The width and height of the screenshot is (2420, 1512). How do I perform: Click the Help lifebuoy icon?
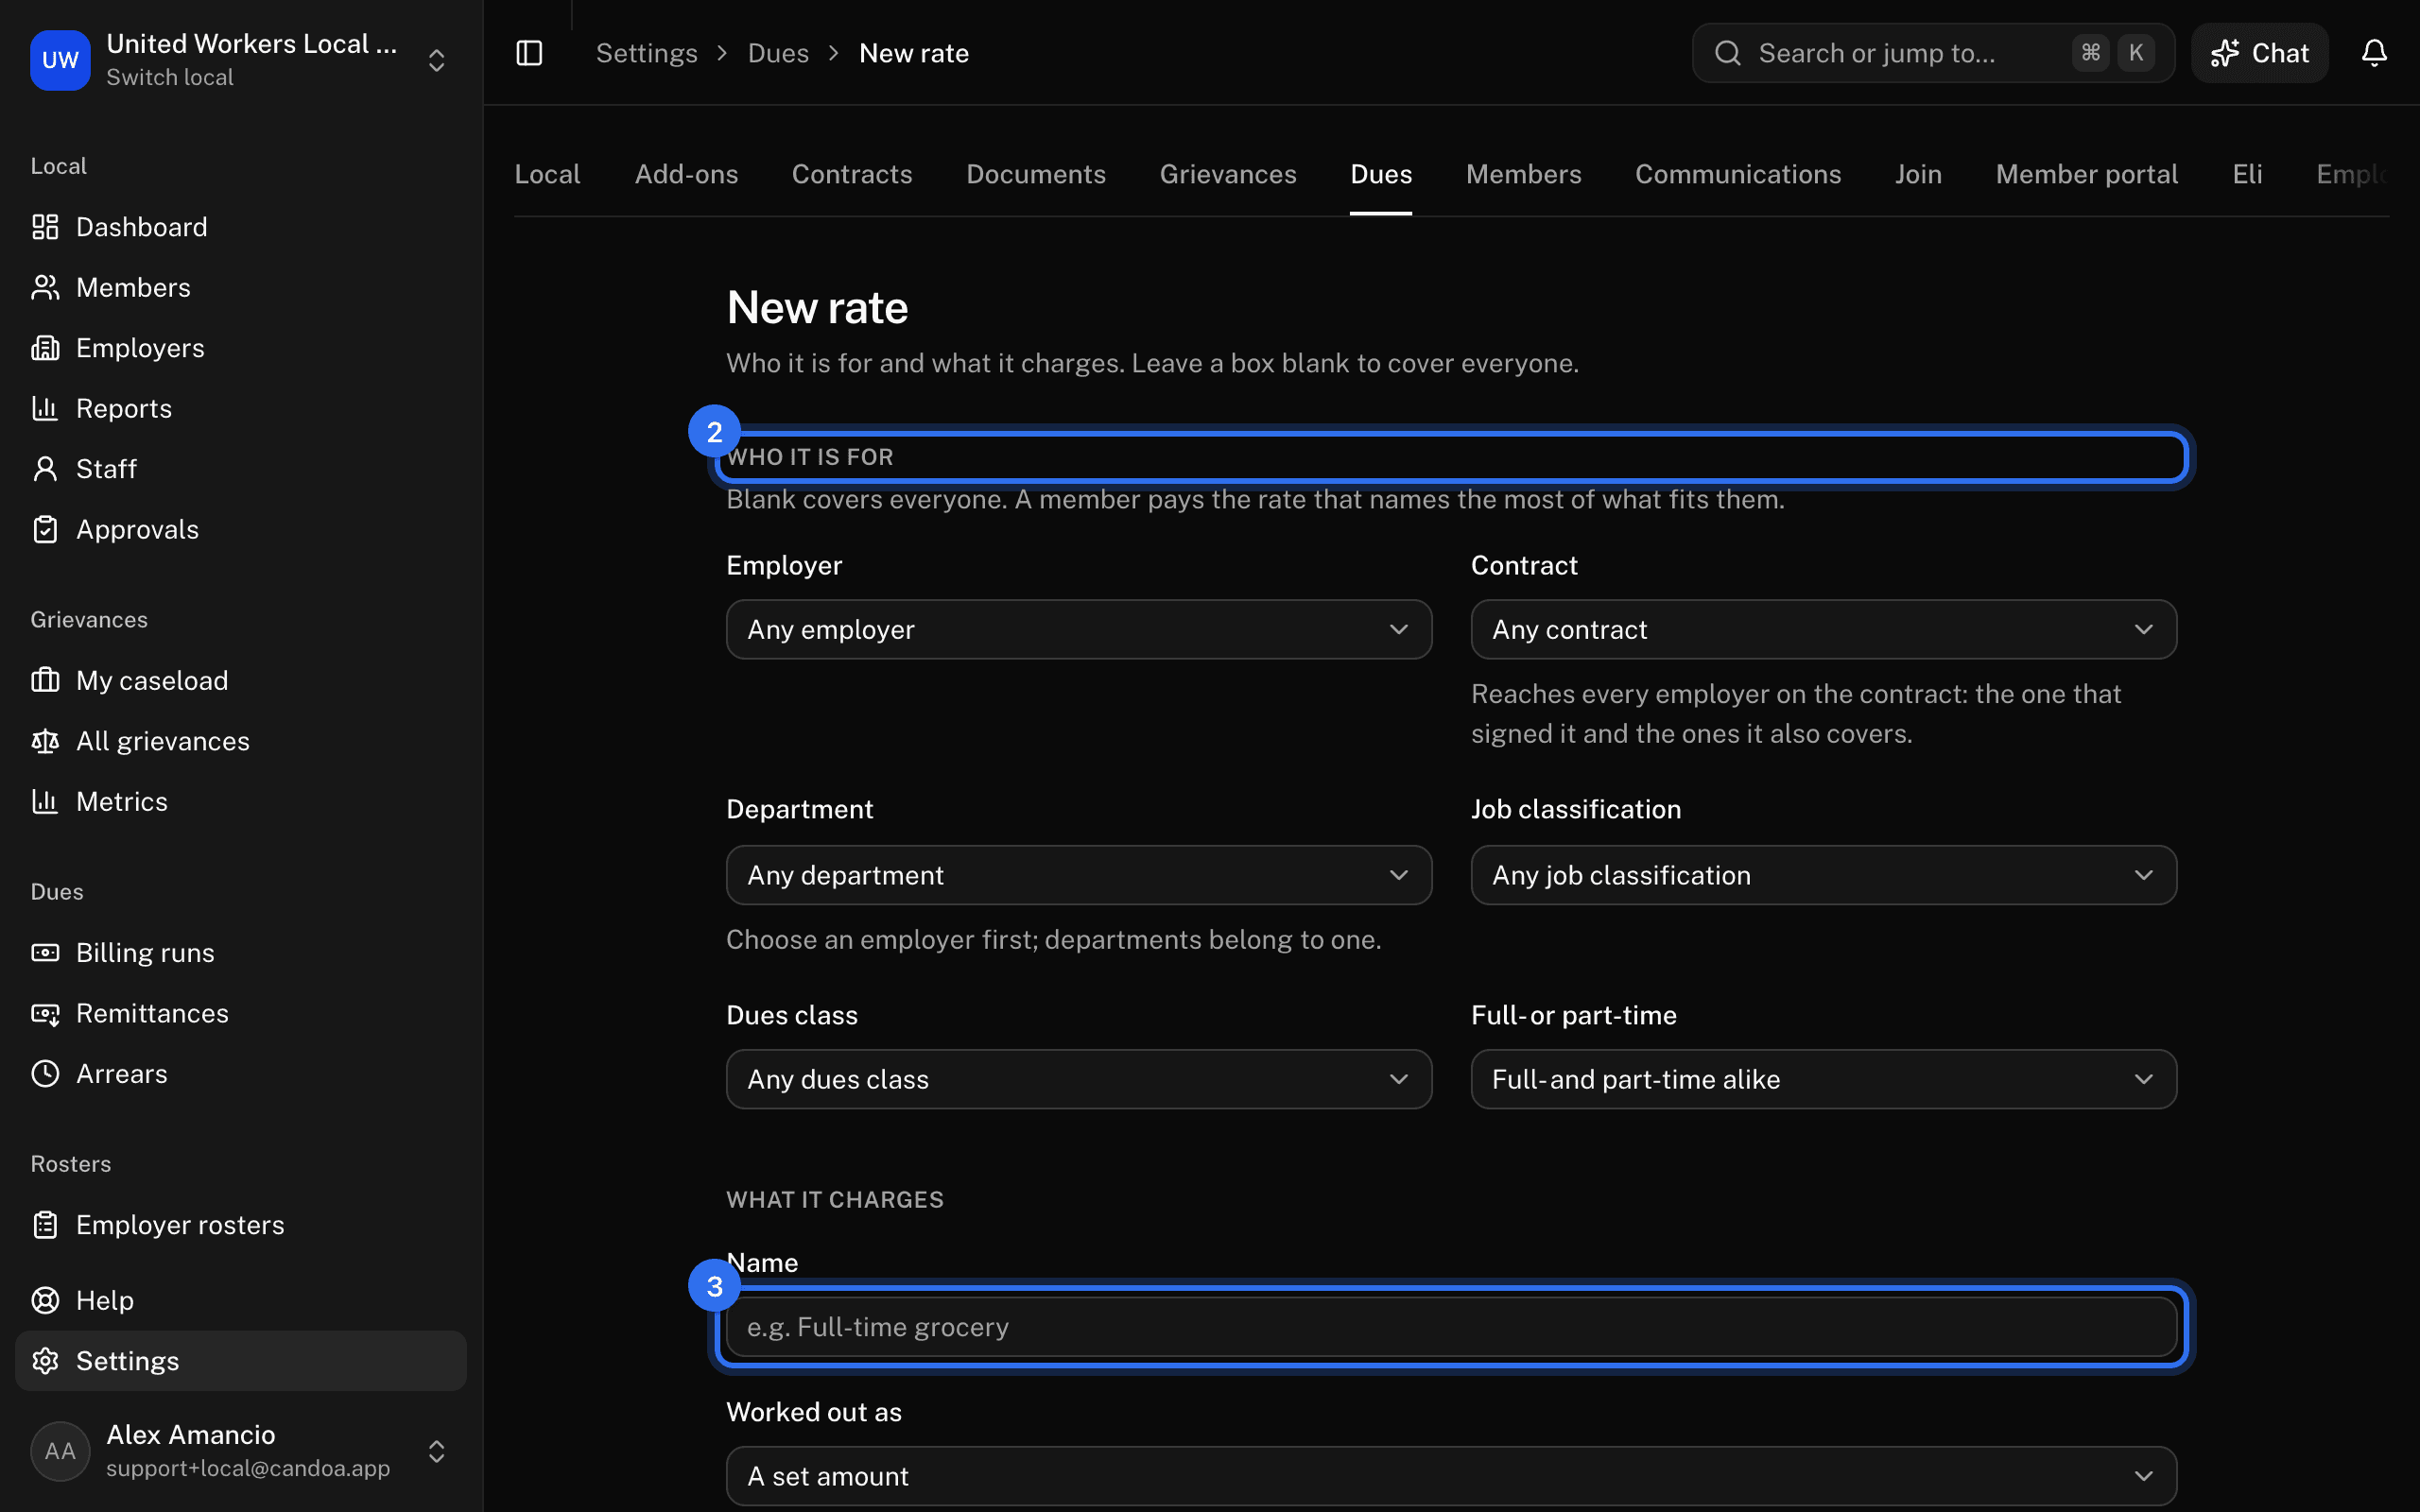45,1300
